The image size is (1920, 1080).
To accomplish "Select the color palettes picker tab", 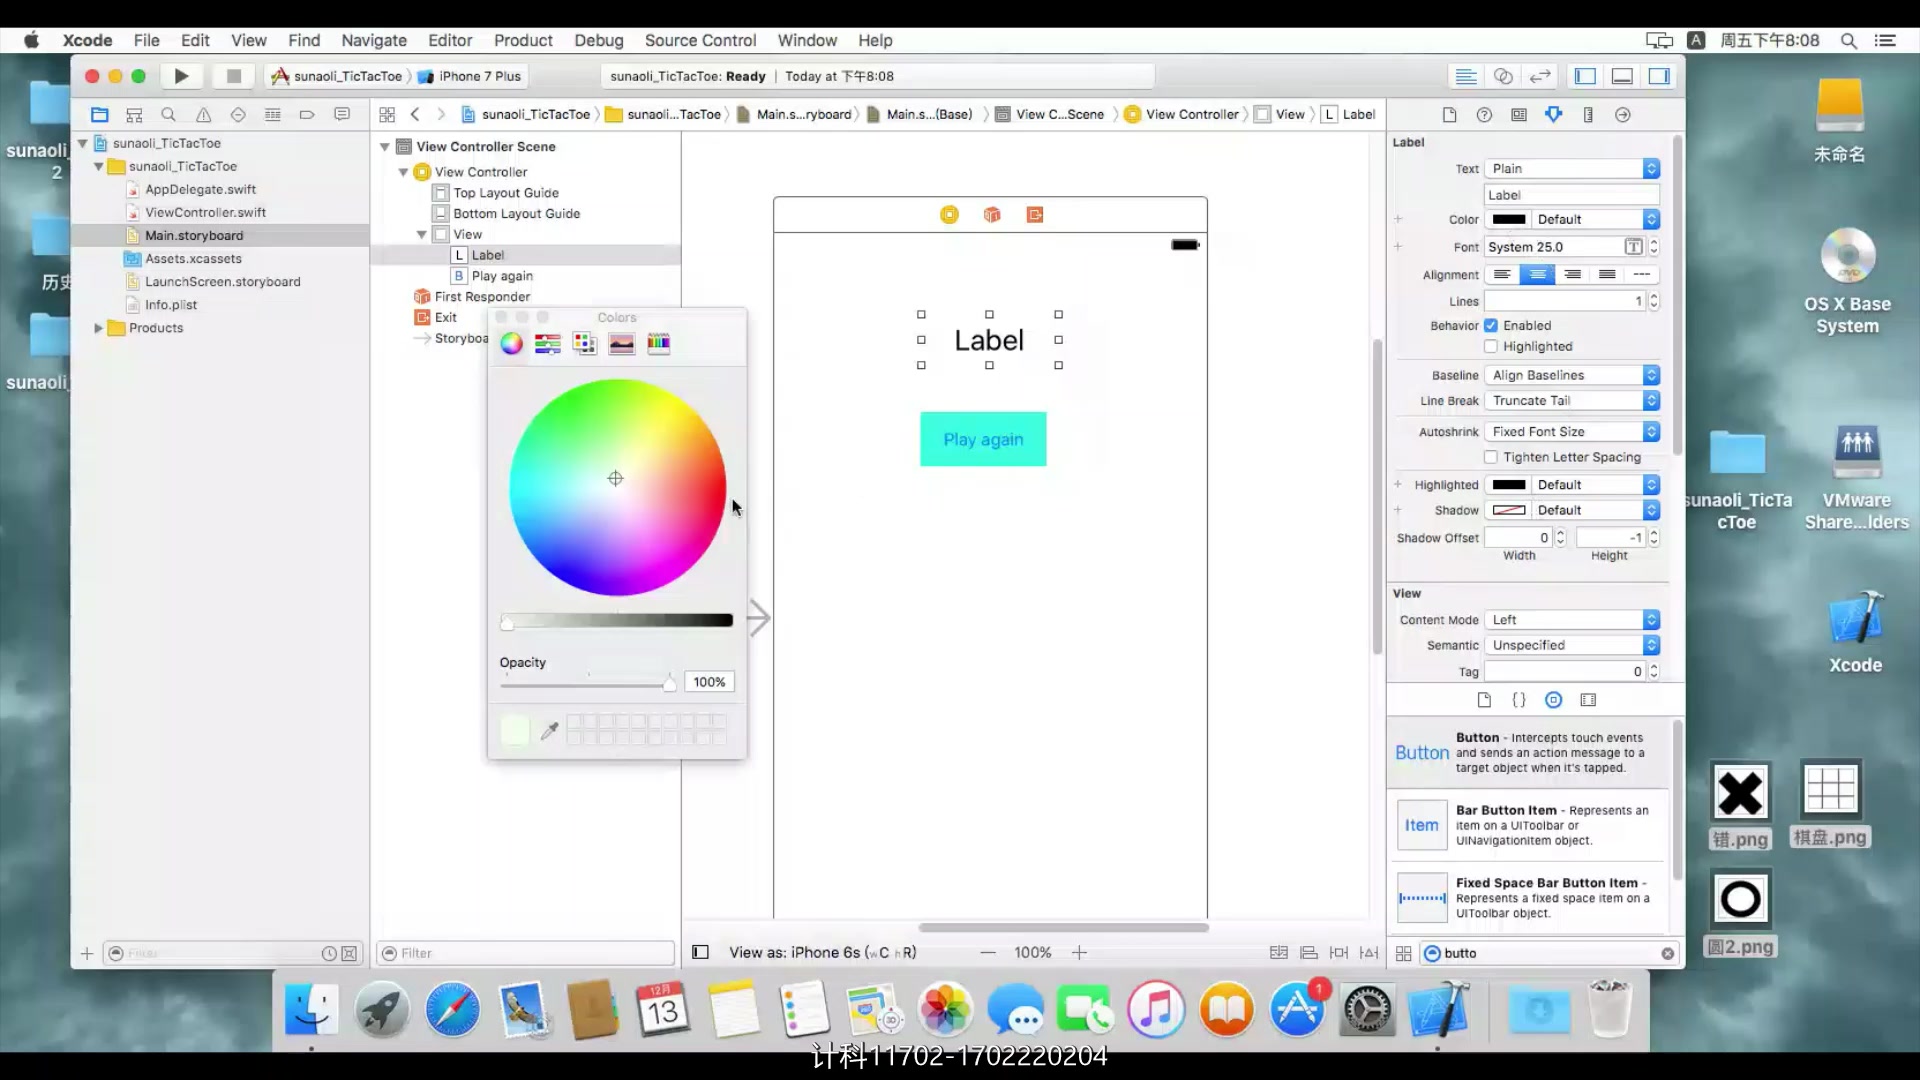I will pyautogui.click(x=584, y=344).
